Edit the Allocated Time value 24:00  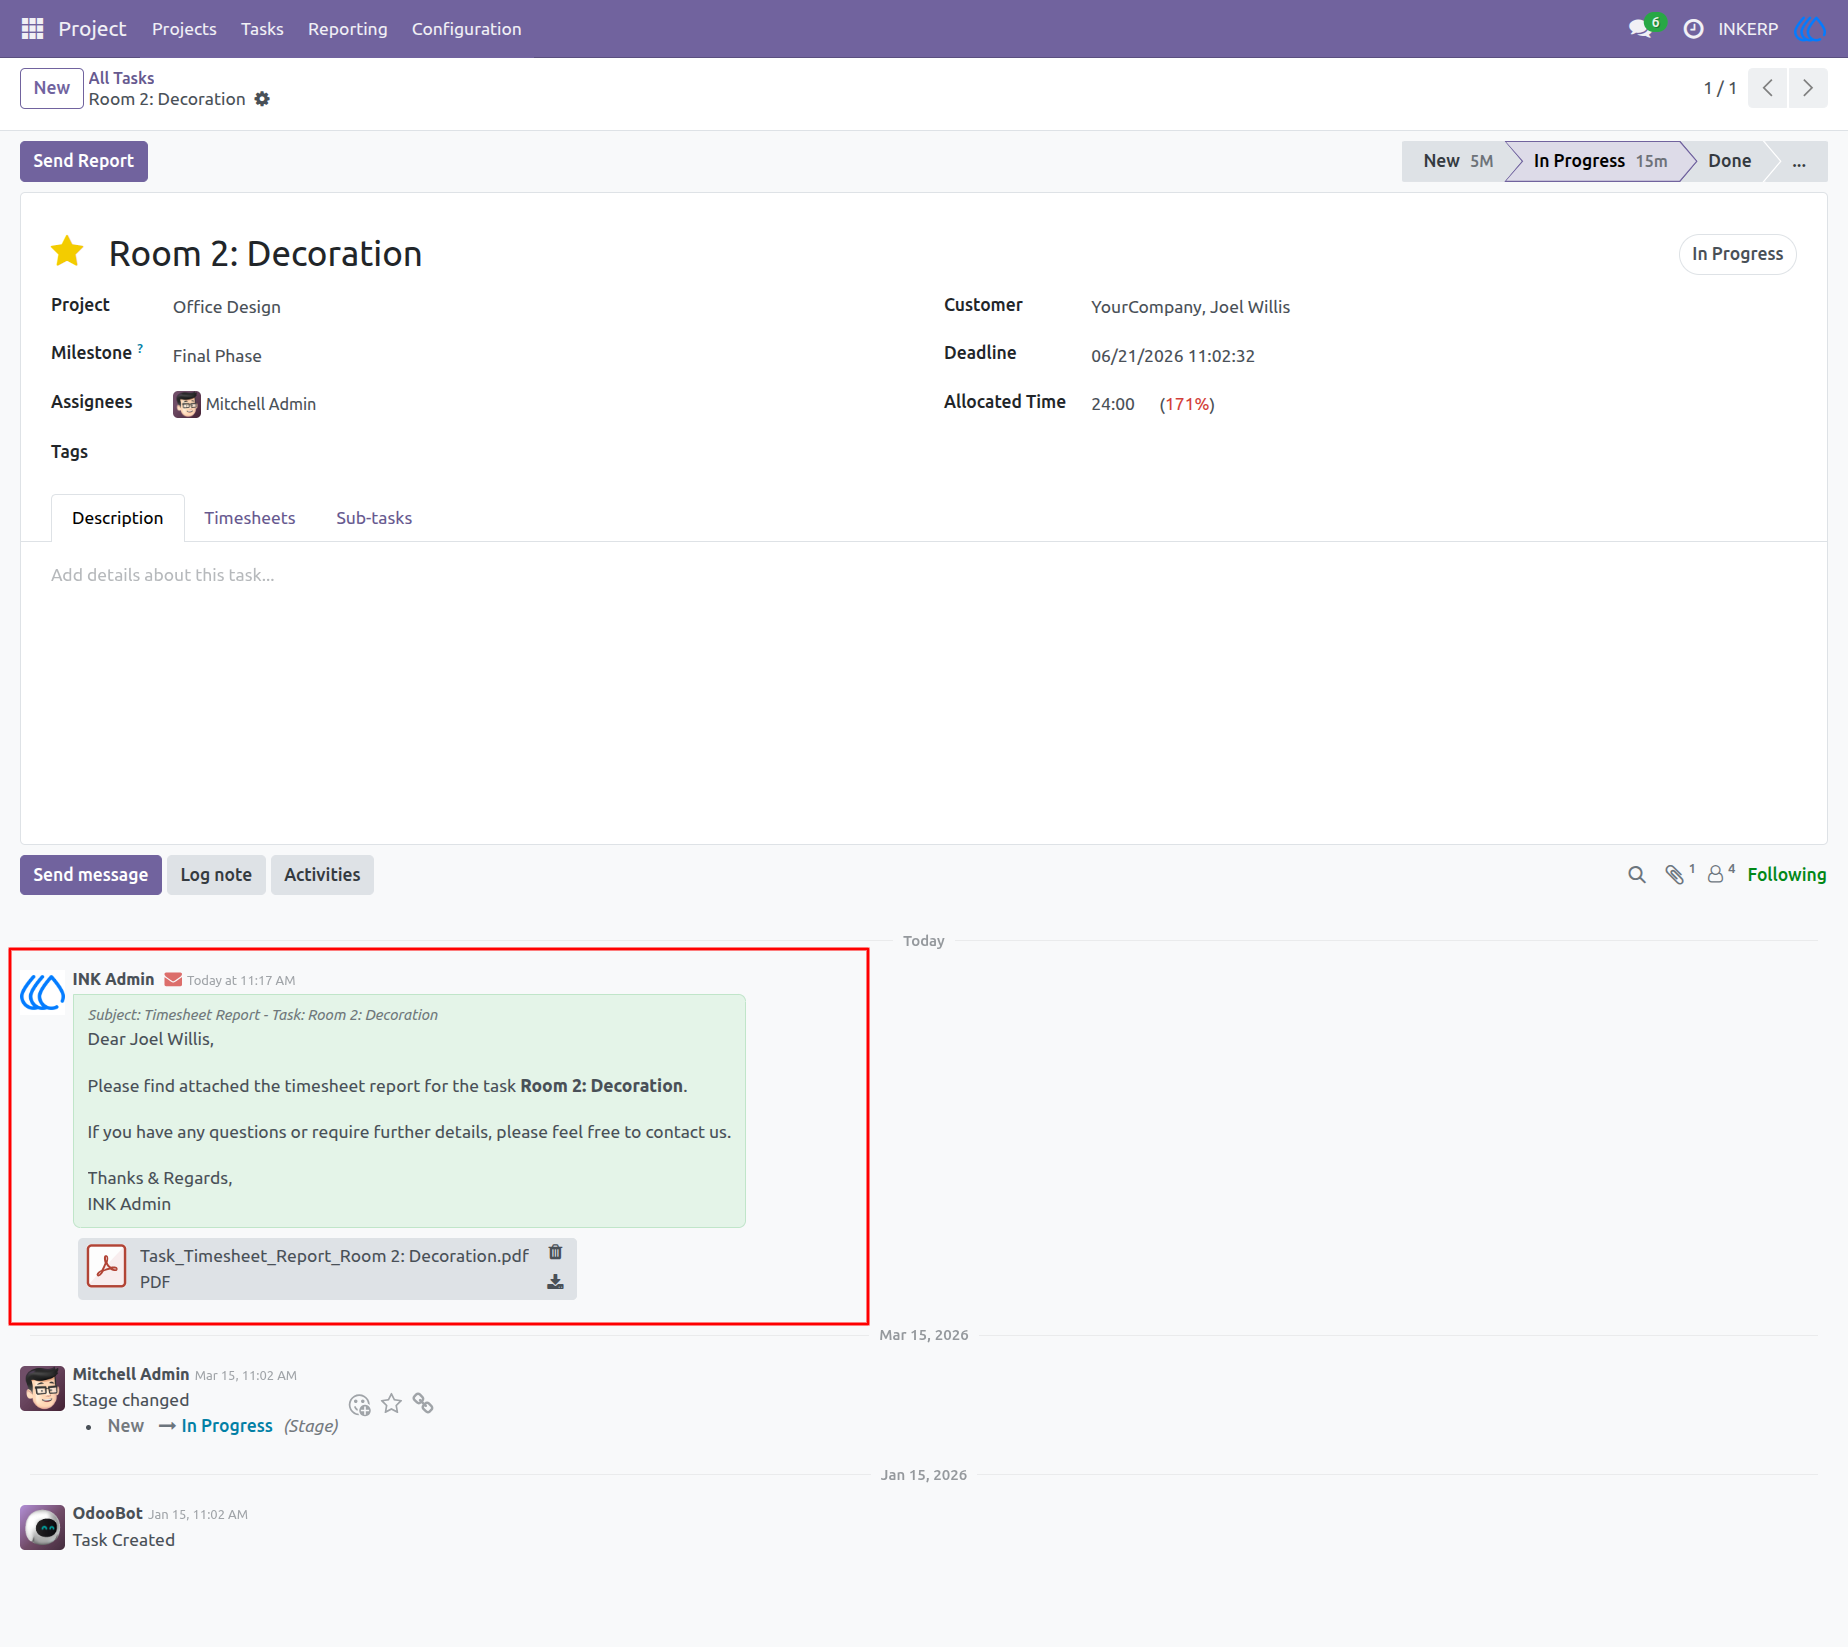pyautogui.click(x=1113, y=404)
